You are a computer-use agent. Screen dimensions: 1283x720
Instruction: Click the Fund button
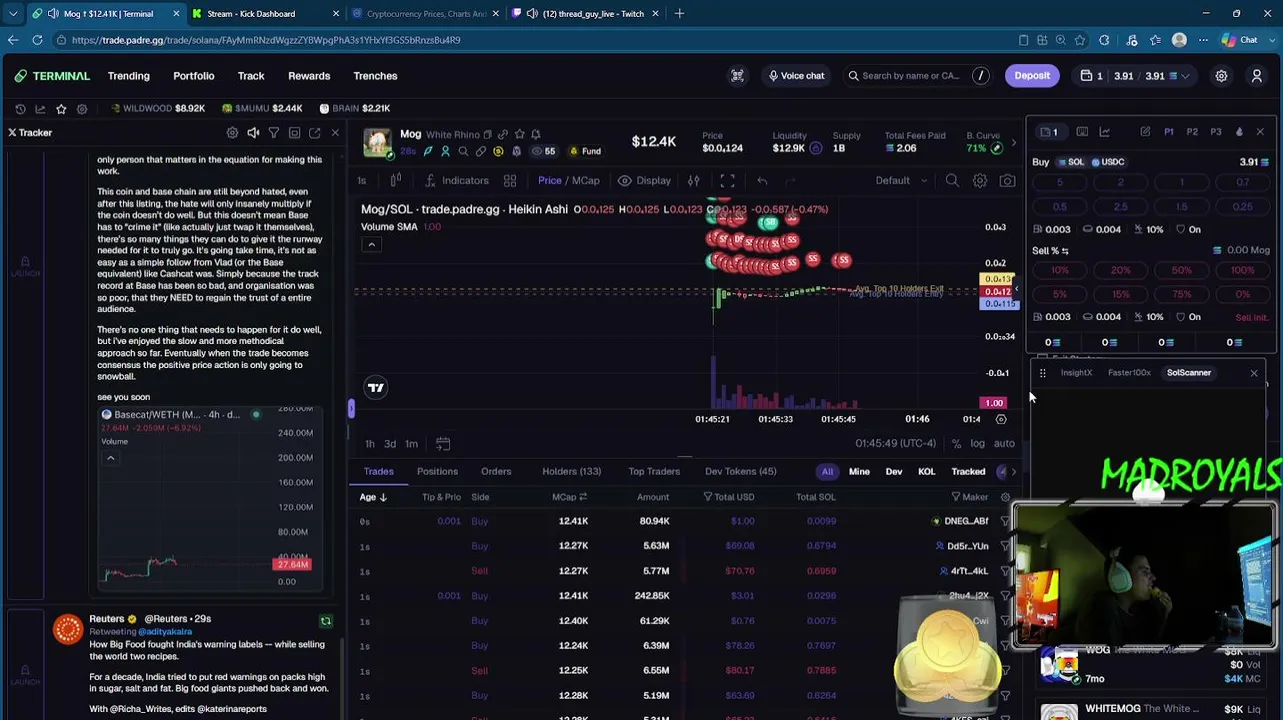coord(585,152)
